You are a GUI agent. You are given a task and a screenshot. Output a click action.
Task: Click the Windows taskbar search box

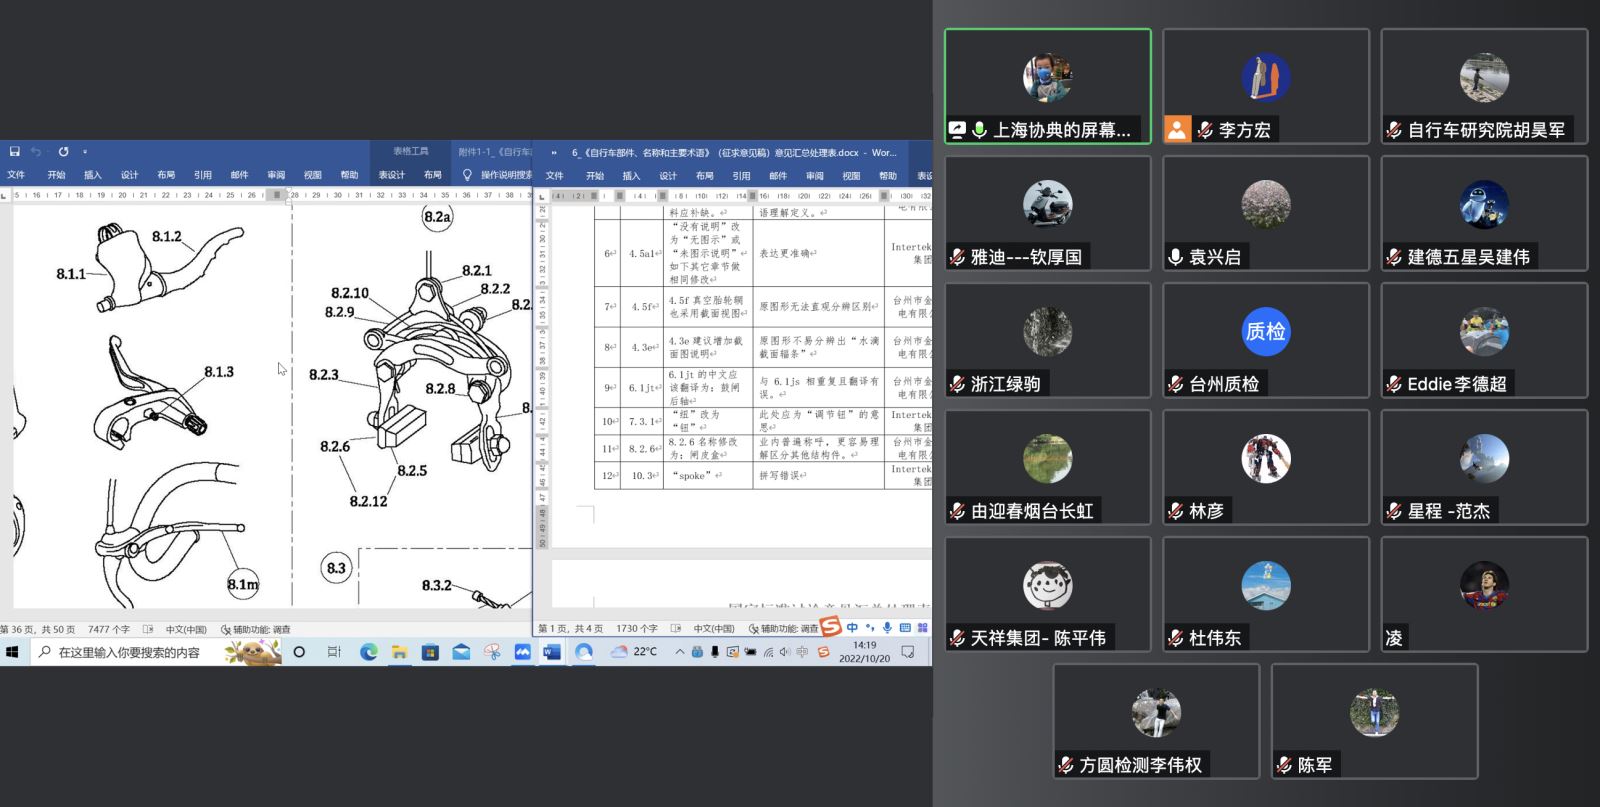click(x=128, y=652)
